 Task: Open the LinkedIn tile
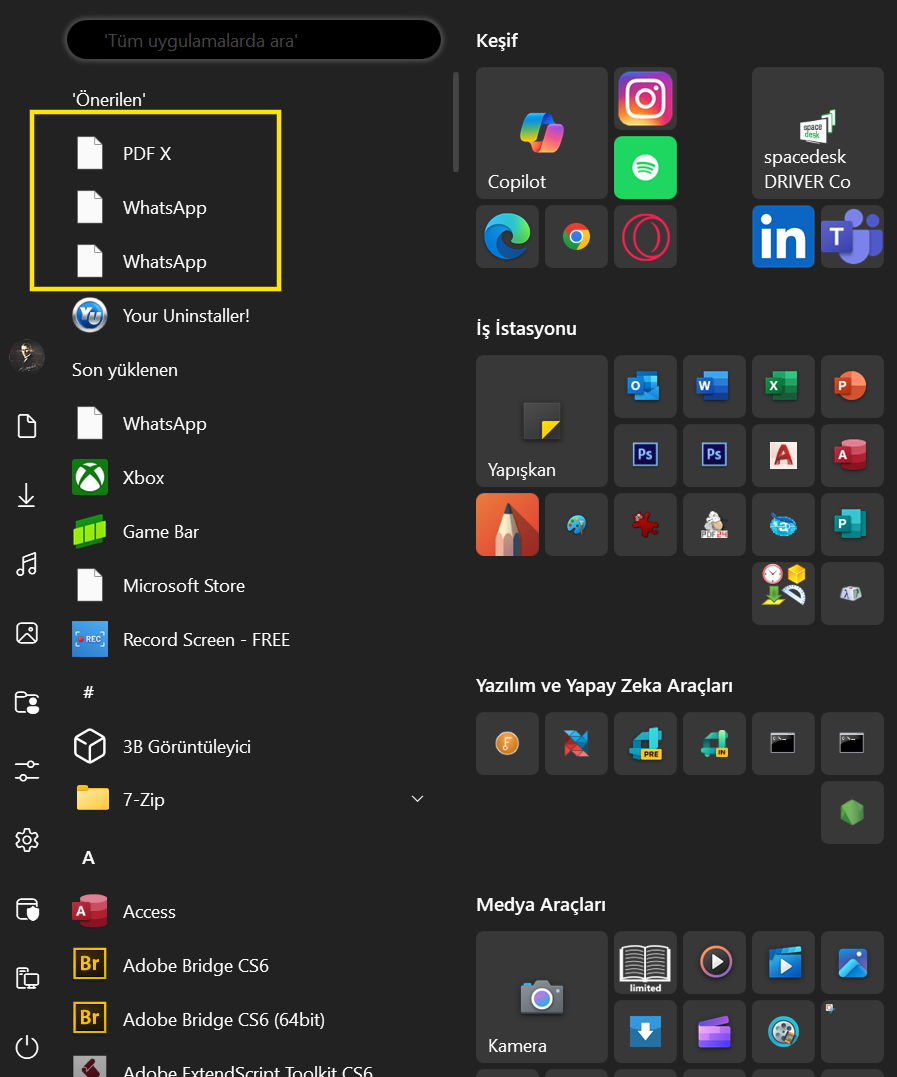coord(783,237)
